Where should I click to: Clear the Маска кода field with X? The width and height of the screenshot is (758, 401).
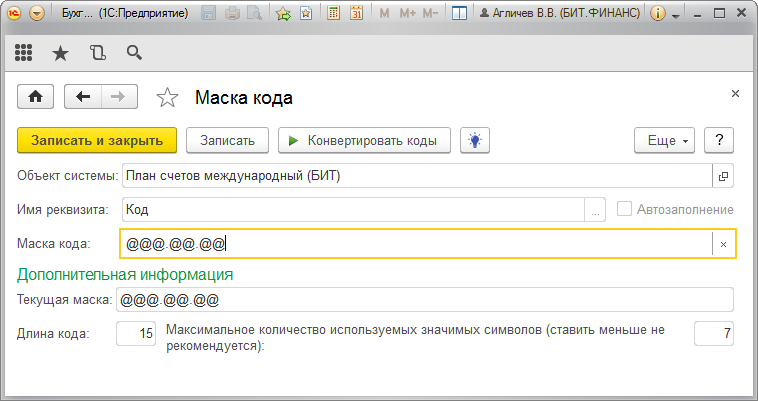coord(723,244)
